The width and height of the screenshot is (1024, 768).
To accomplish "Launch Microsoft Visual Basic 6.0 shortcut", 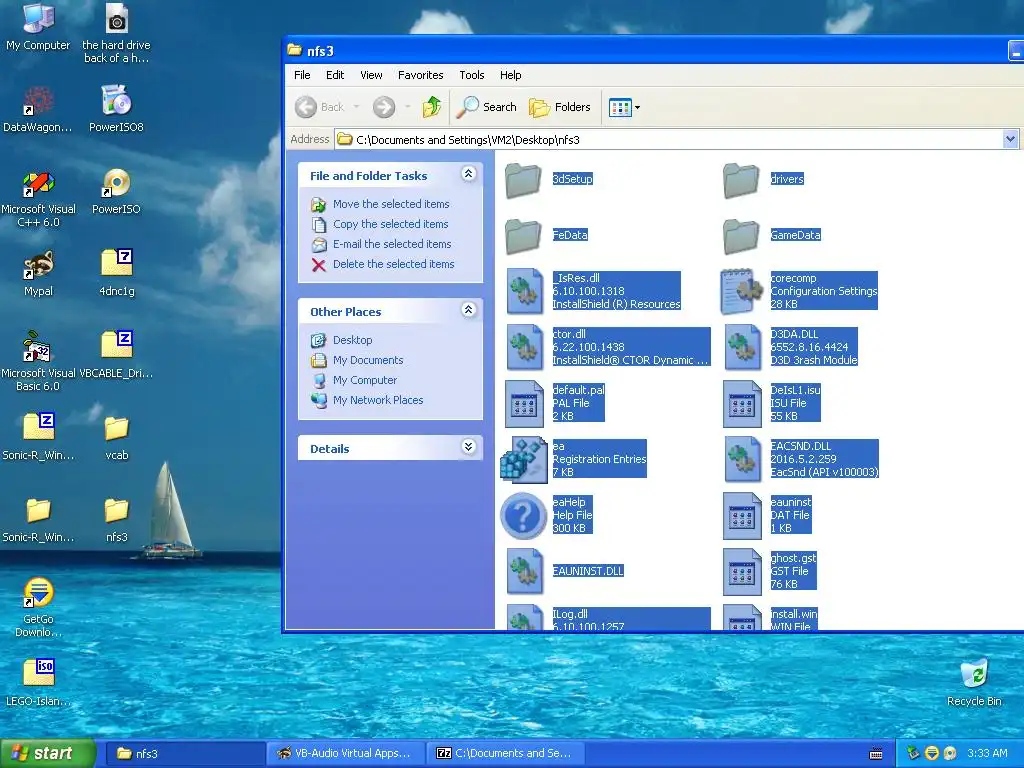I will (x=38, y=361).
